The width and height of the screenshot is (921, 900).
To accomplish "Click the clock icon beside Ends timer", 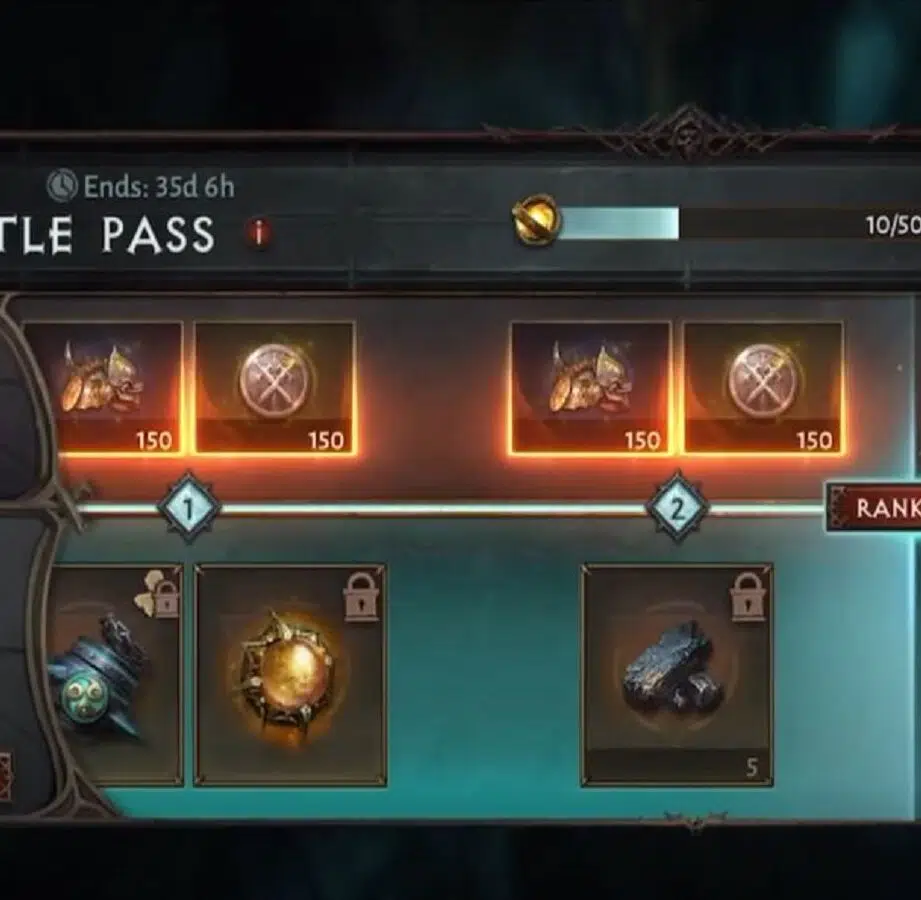I will pos(62,186).
